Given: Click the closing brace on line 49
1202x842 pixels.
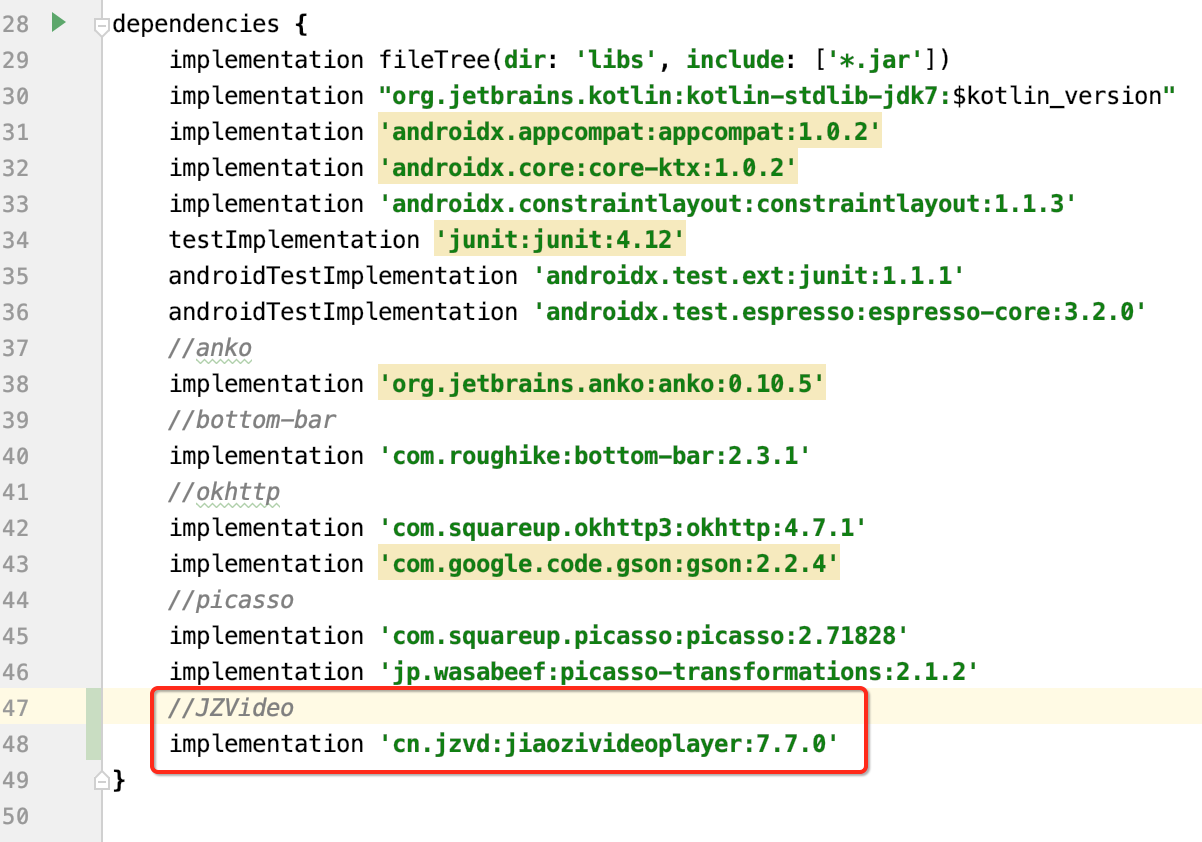Looking at the screenshot, I should pyautogui.click(x=120, y=780).
